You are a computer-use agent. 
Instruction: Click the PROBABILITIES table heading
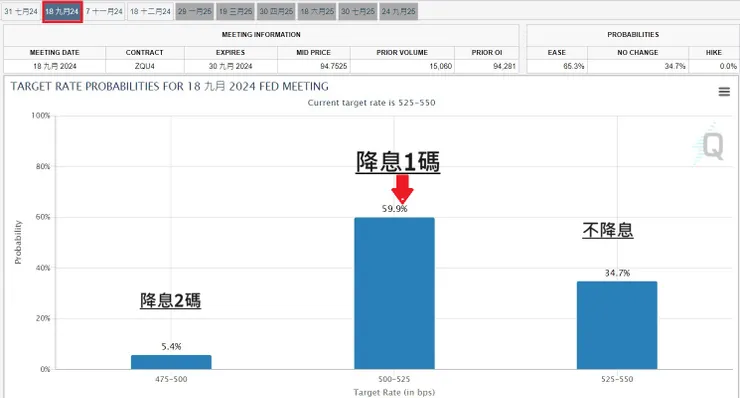click(633, 34)
